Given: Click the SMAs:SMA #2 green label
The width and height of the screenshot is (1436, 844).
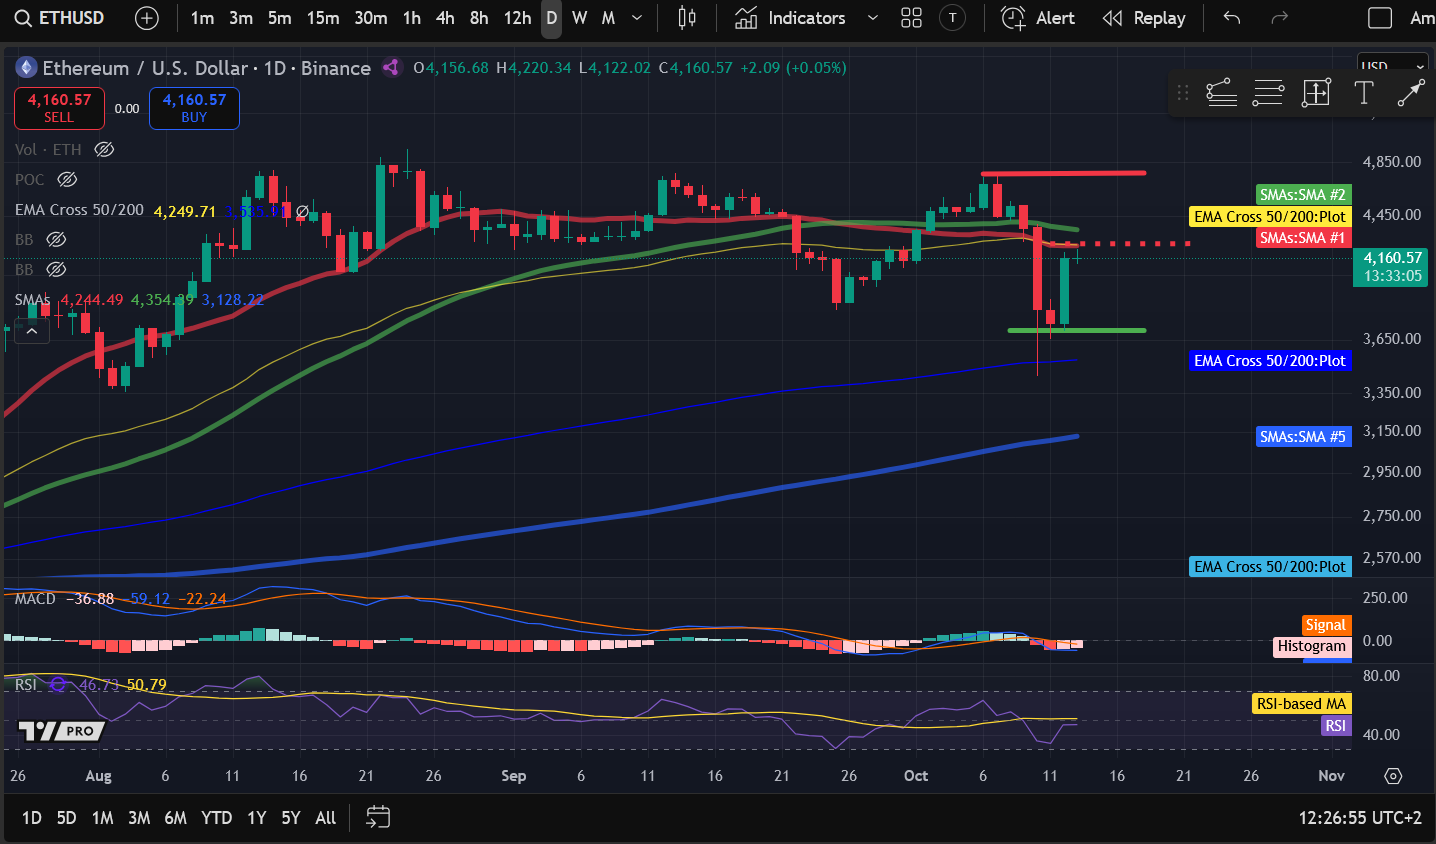Looking at the screenshot, I should click(1303, 195).
